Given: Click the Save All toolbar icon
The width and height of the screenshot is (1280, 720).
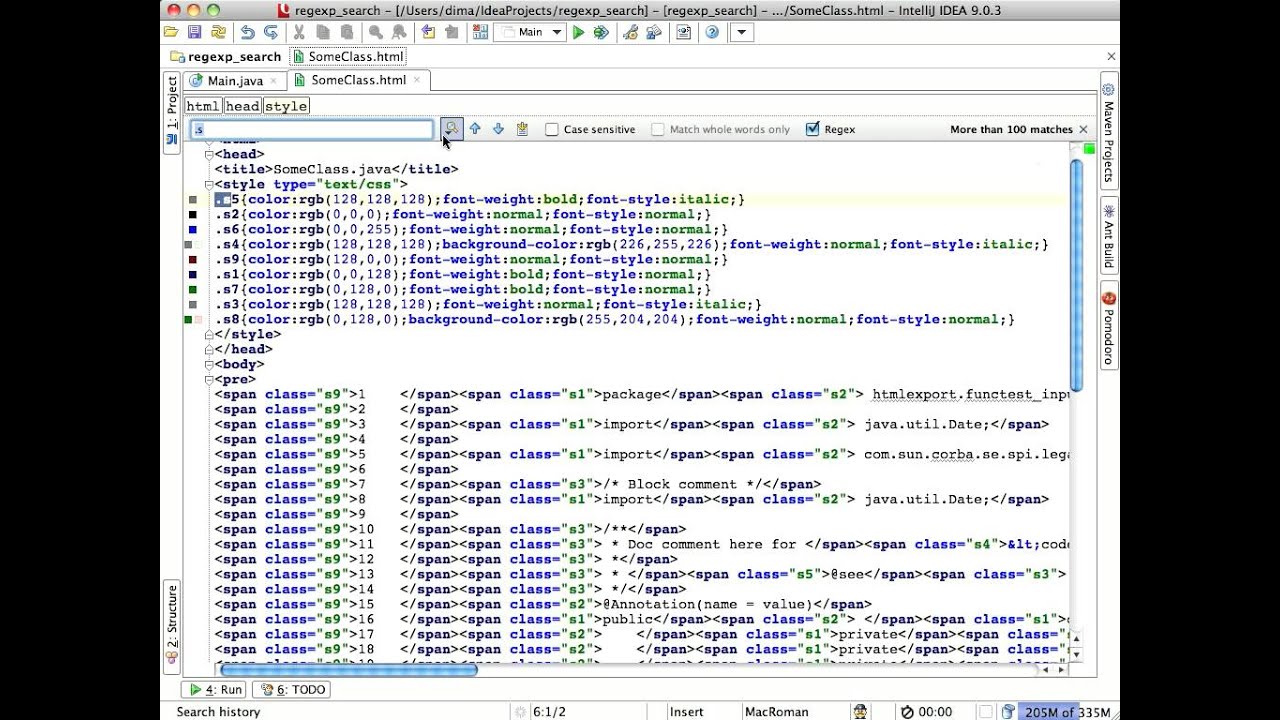Looking at the screenshot, I should click(x=194, y=32).
